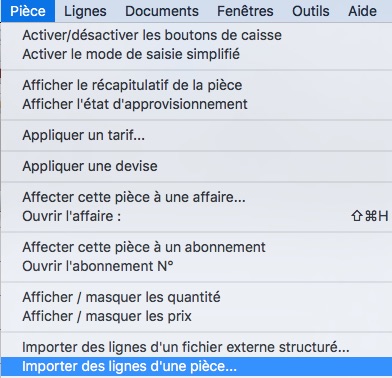392x378 pixels.
Task: Open the Outils menu
Action: pyautogui.click(x=311, y=11)
